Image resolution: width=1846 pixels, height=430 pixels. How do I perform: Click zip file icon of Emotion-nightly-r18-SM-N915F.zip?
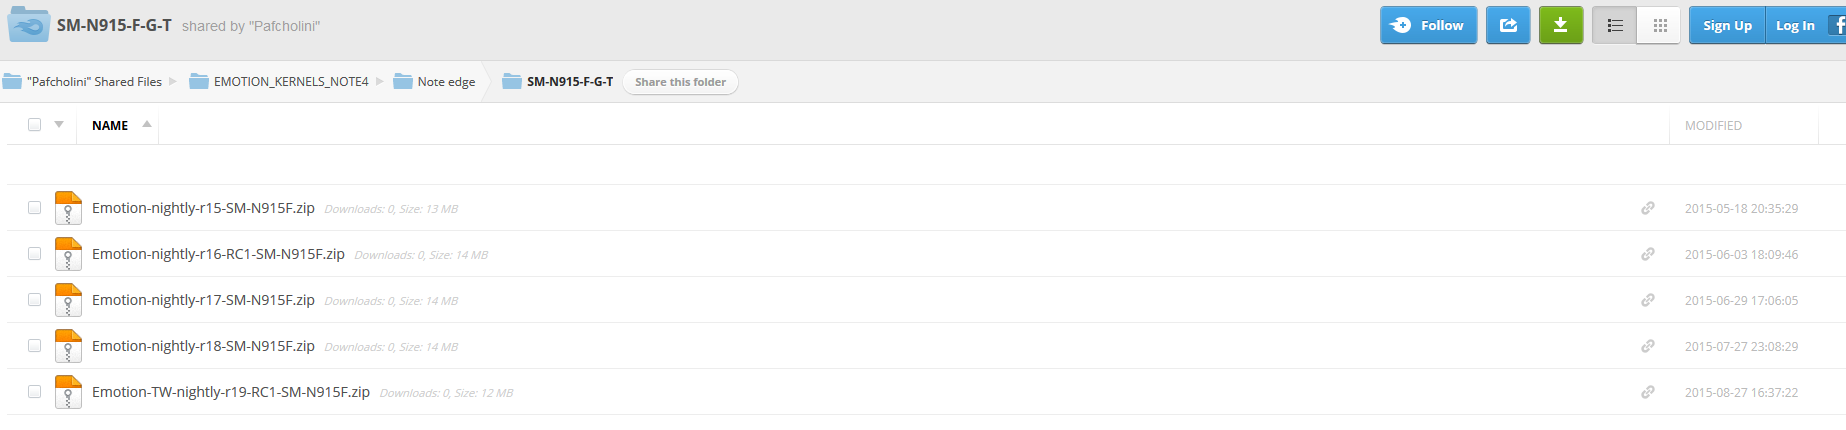point(68,346)
